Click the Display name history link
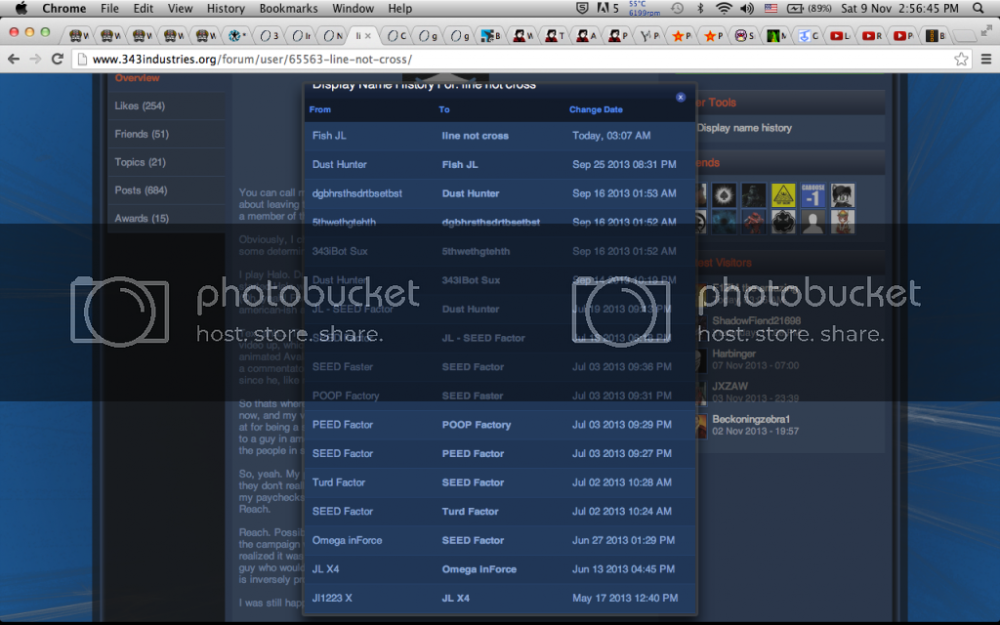Screen dimensions: 1000x625 click(744, 128)
